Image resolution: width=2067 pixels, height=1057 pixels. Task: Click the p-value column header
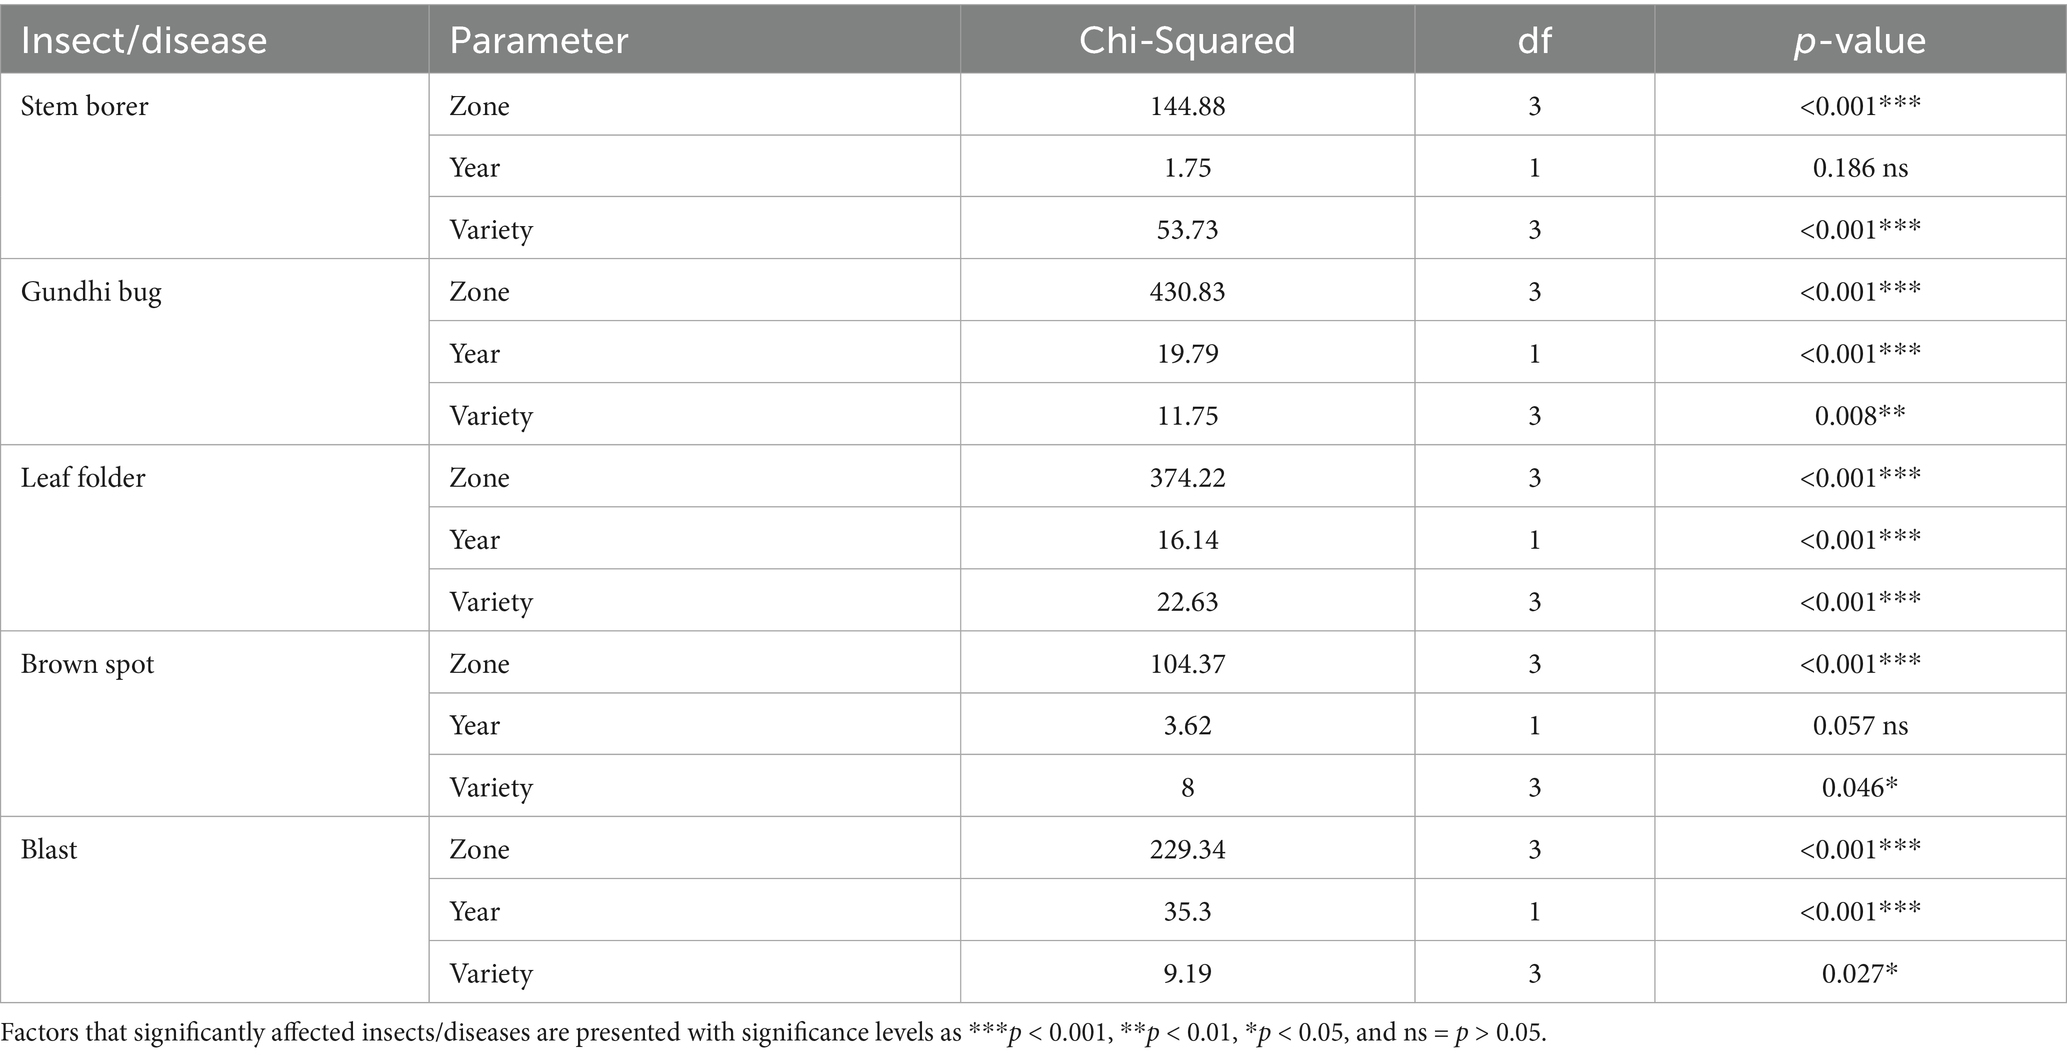[1859, 40]
